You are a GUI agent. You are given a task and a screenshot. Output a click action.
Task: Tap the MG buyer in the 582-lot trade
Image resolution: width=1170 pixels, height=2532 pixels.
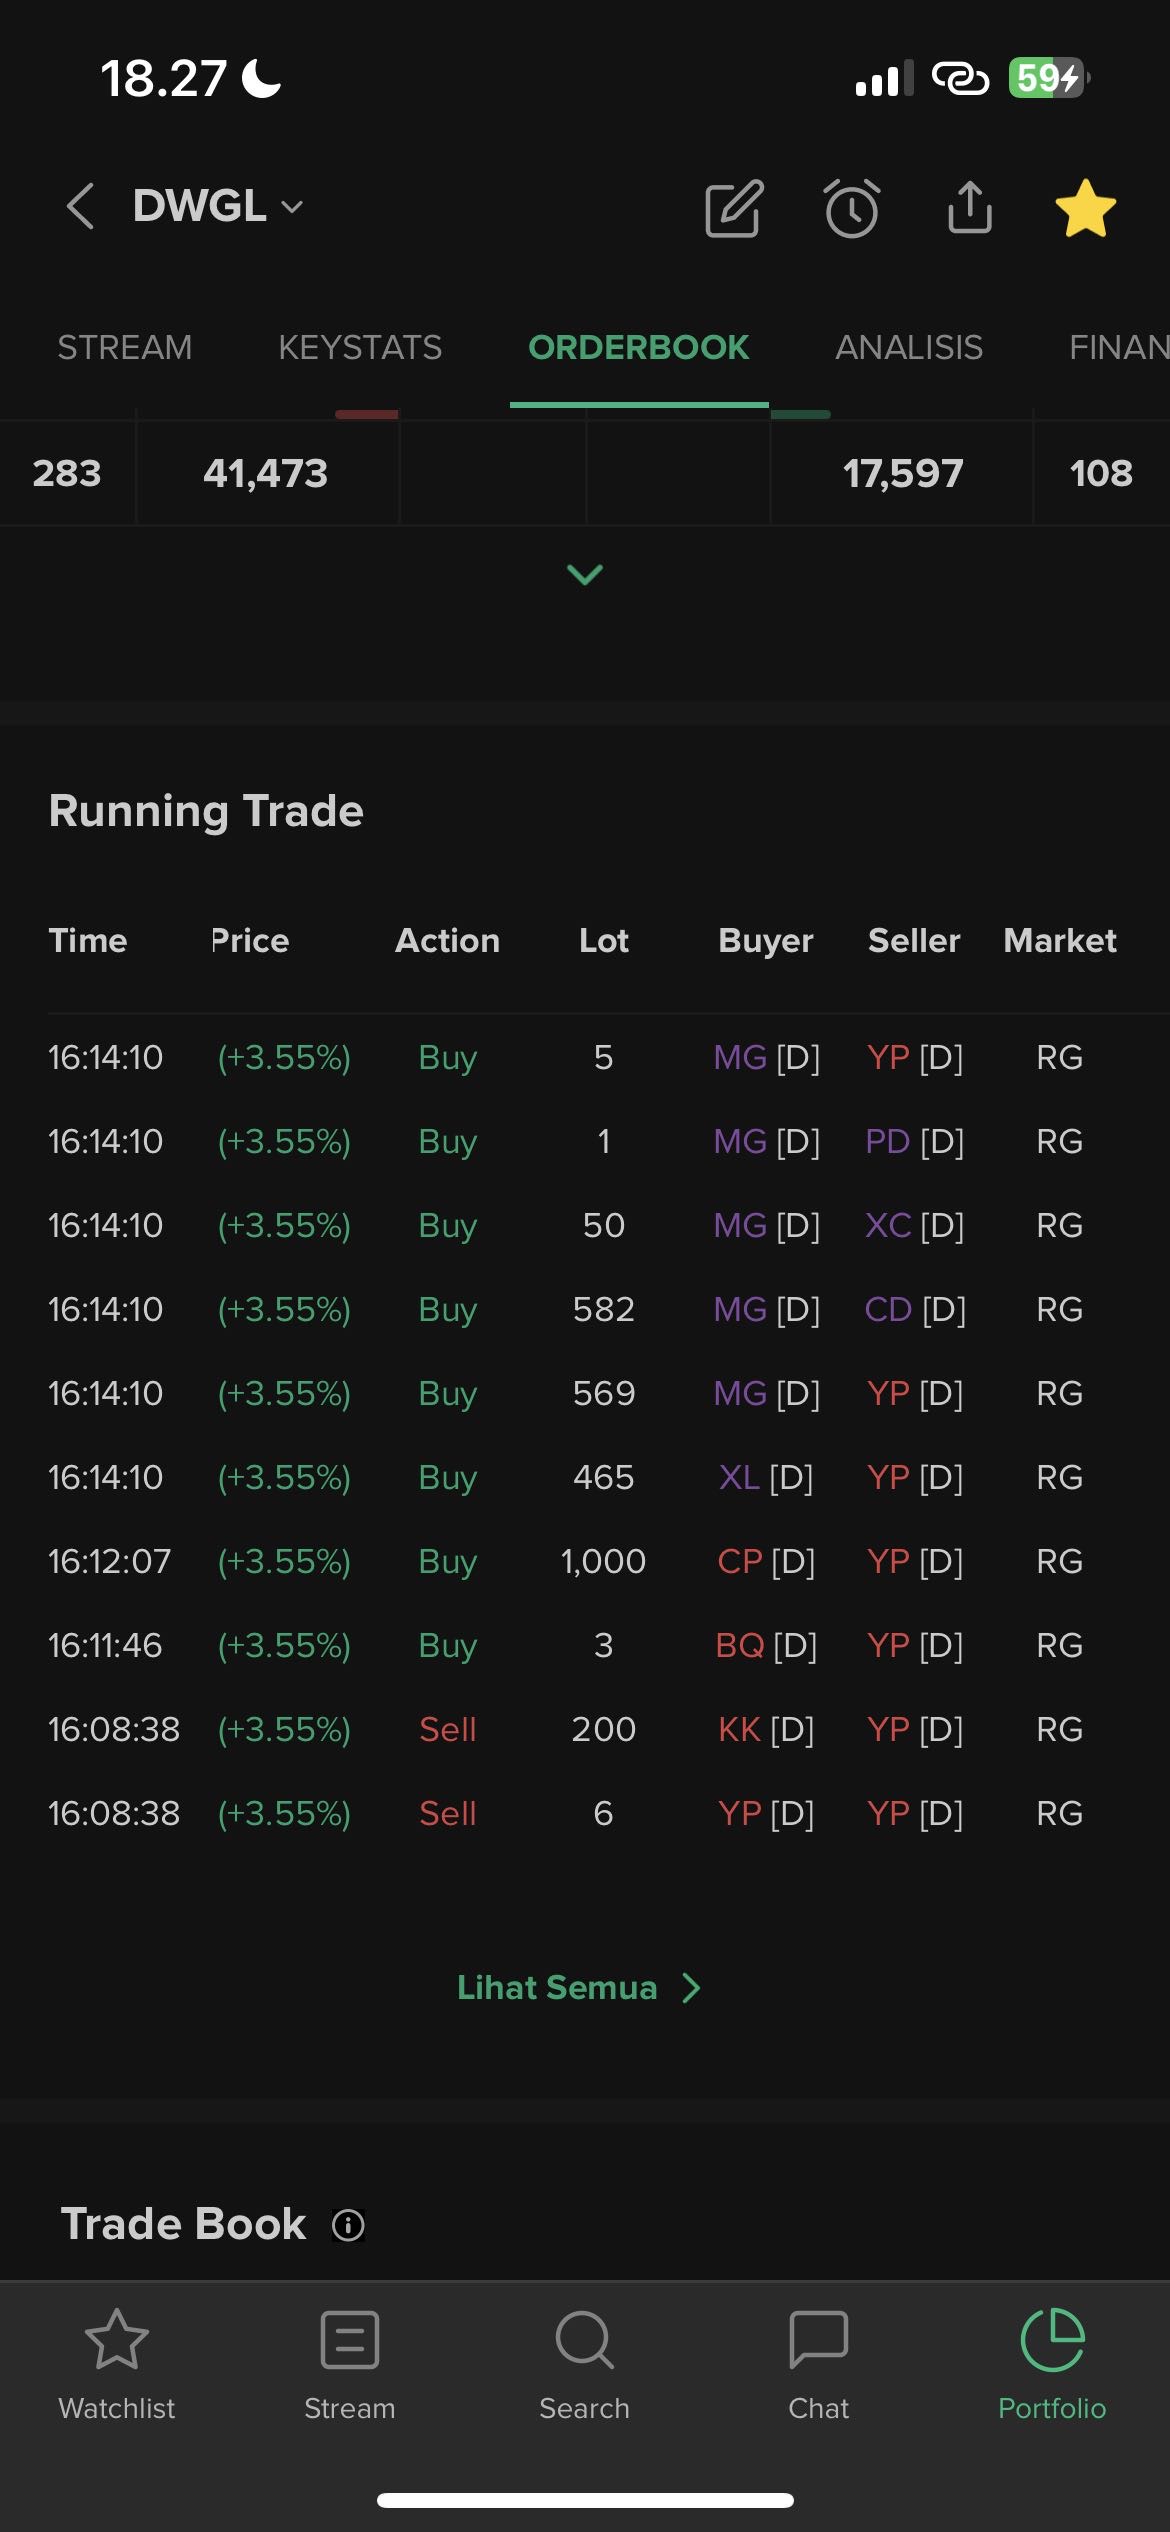coord(741,1309)
